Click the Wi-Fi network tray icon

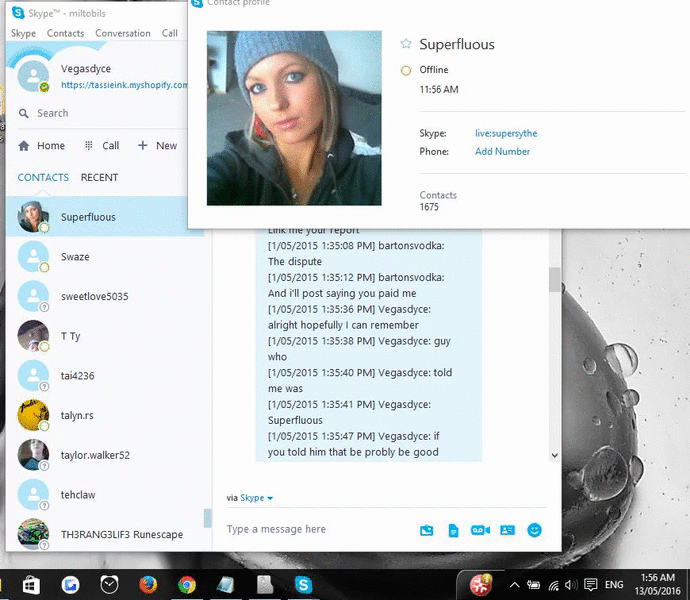554,585
